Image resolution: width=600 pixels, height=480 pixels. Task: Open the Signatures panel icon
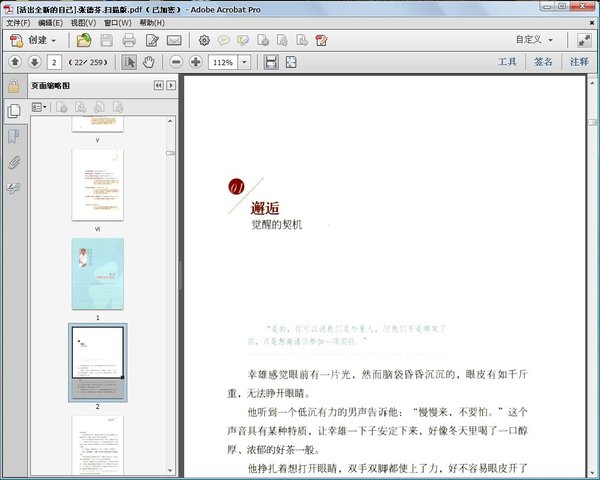click(13, 188)
